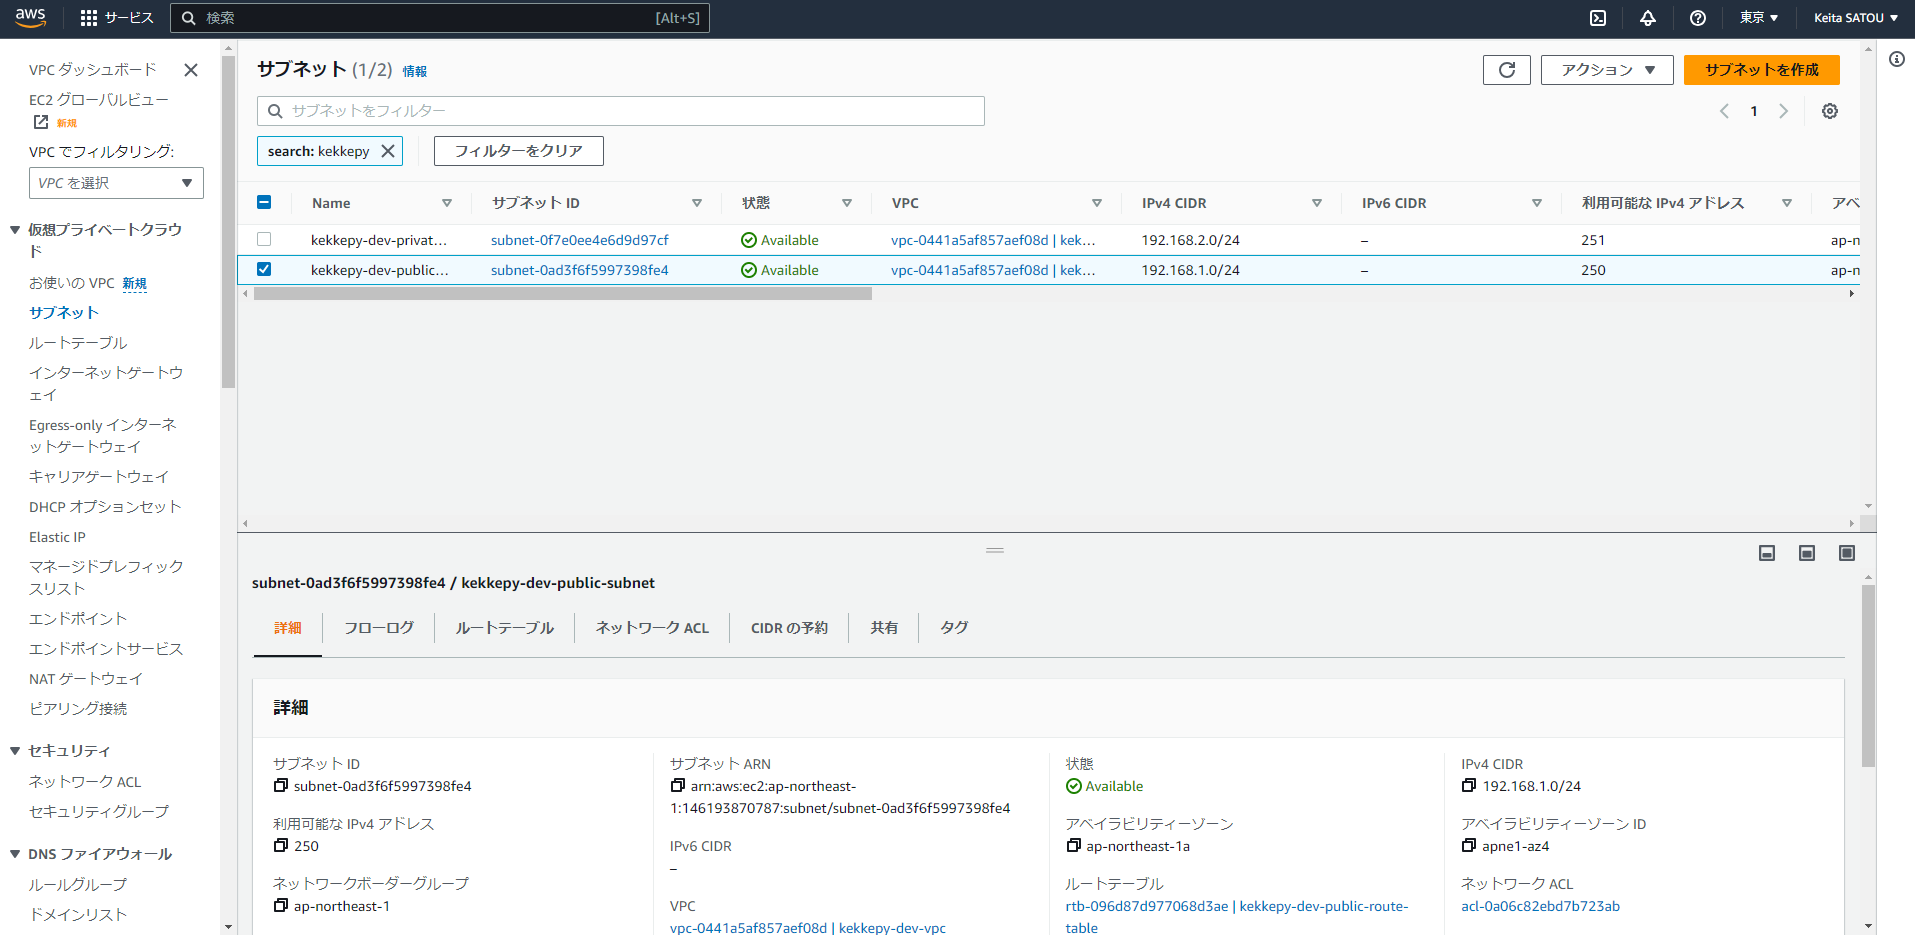Open the notifications bell
Viewport: 1915px width, 935px height.
tap(1648, 18)
